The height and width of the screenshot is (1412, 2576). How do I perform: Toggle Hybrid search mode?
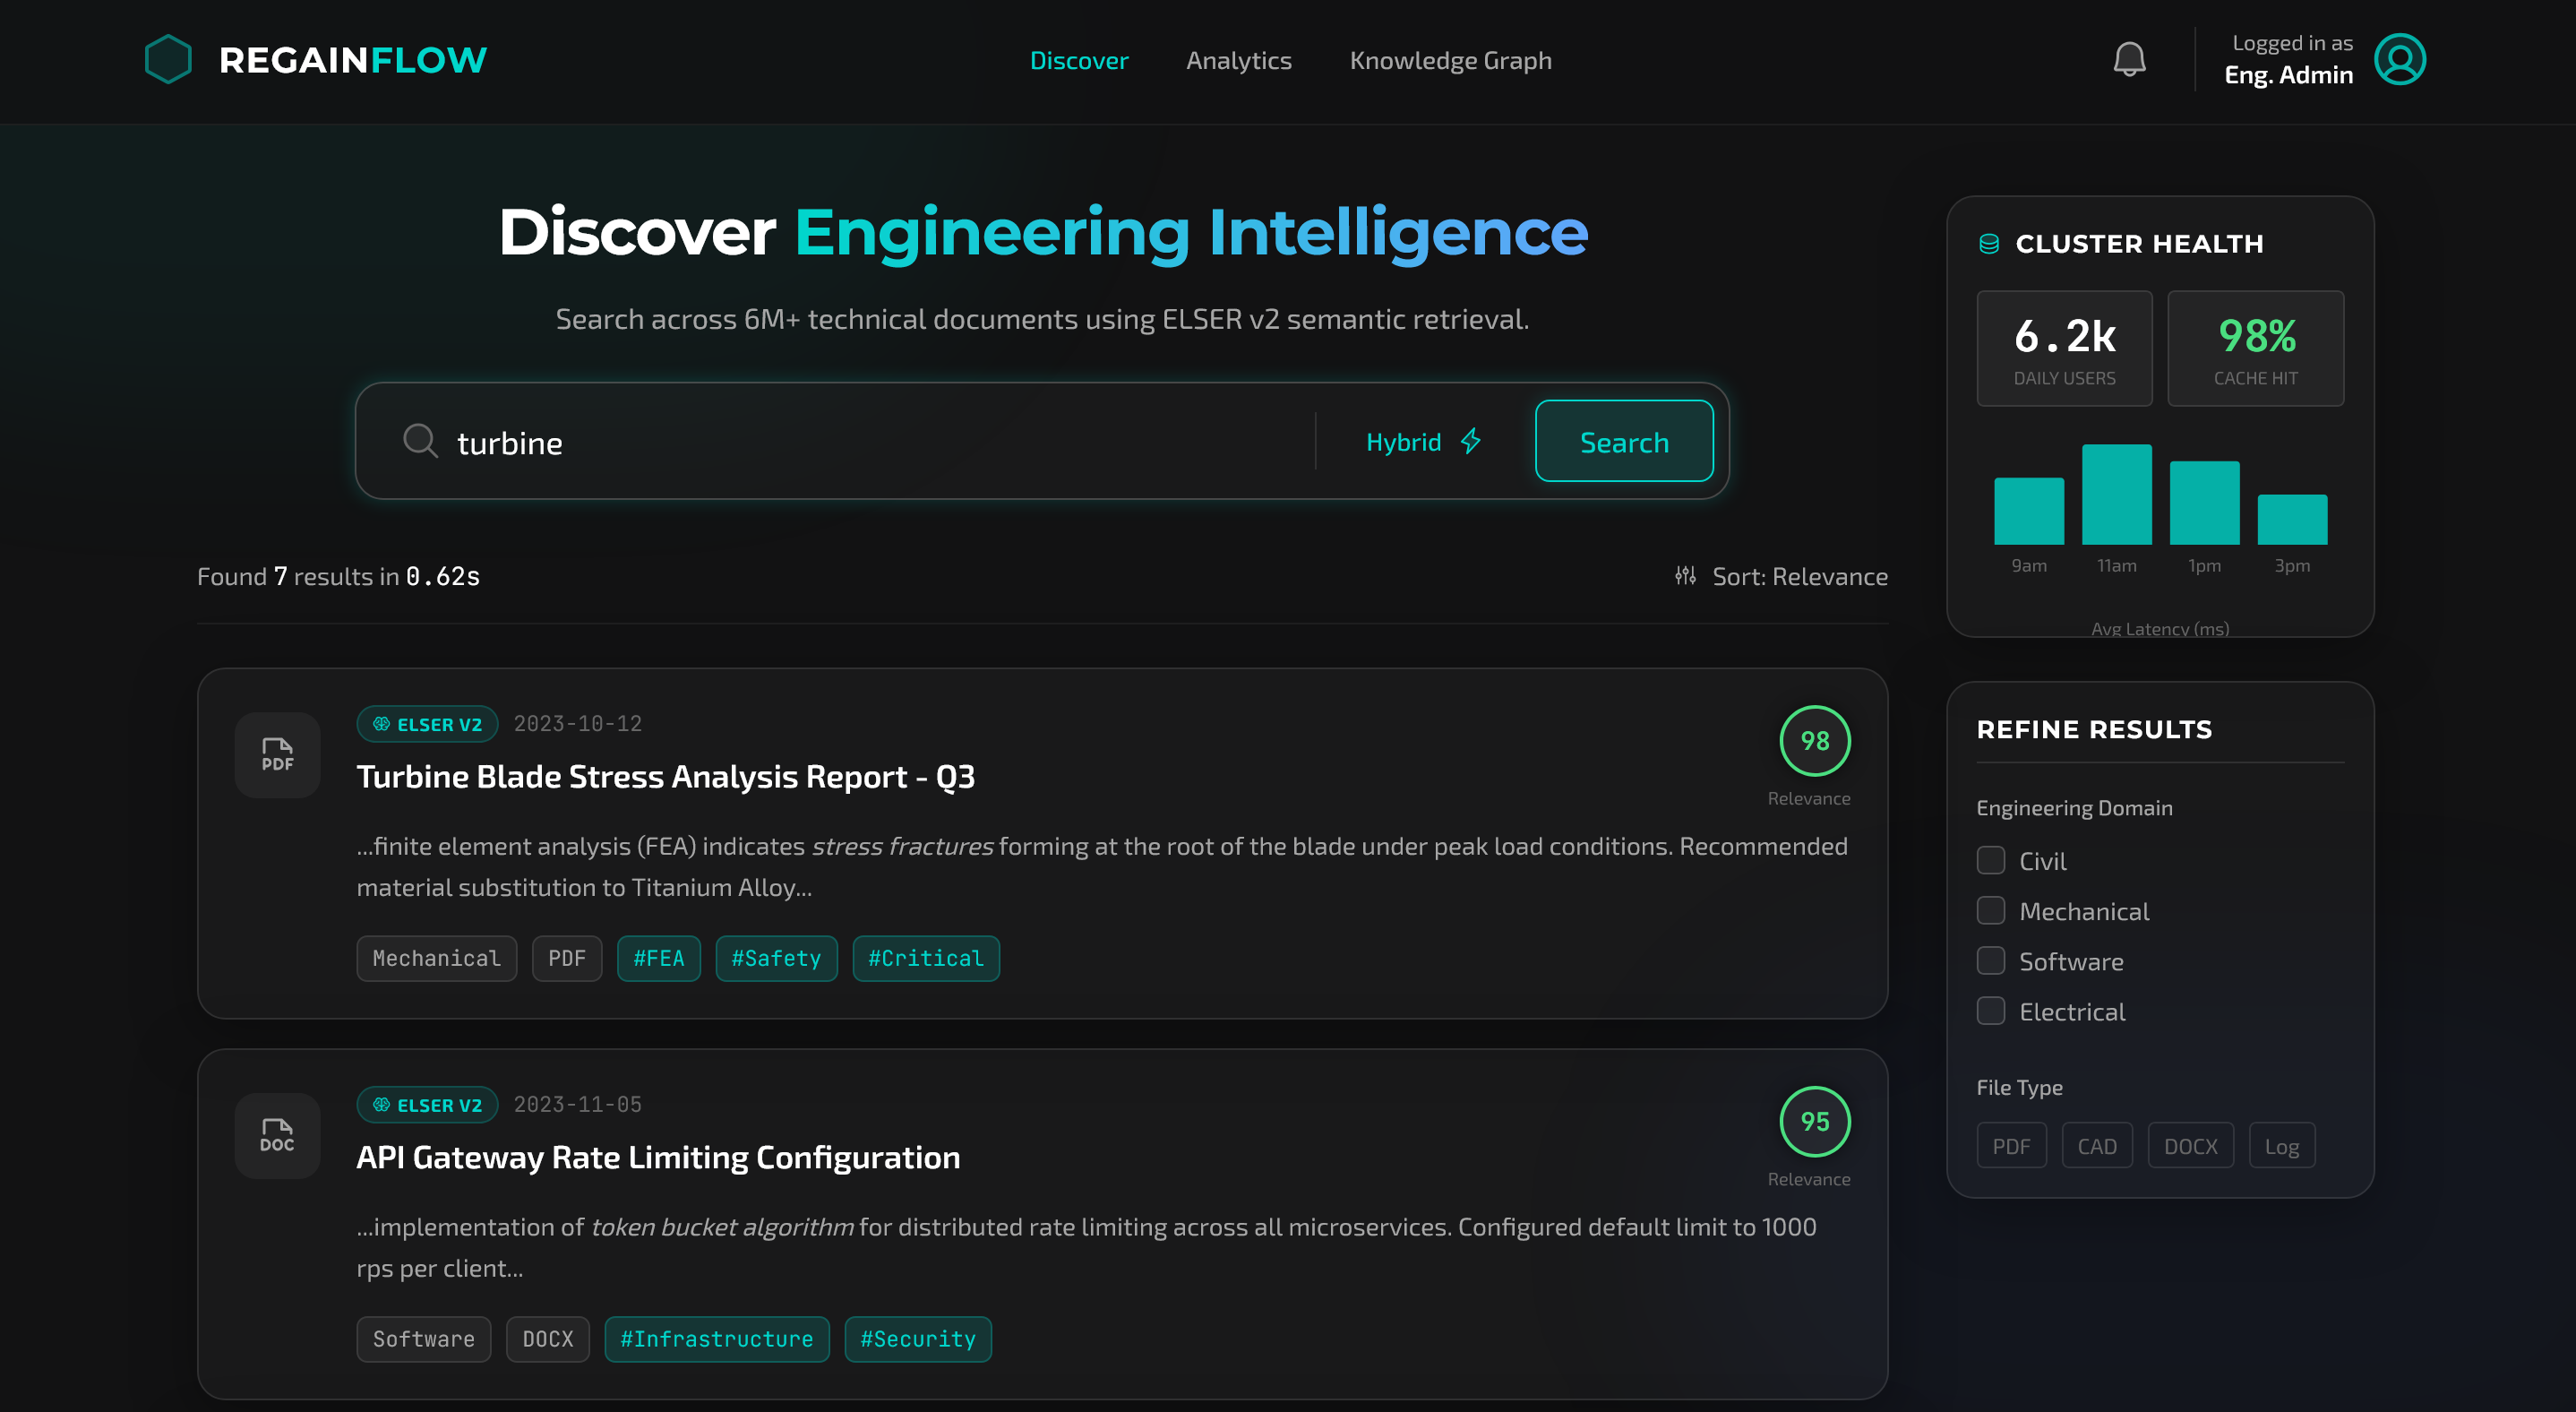point(1422,441)
